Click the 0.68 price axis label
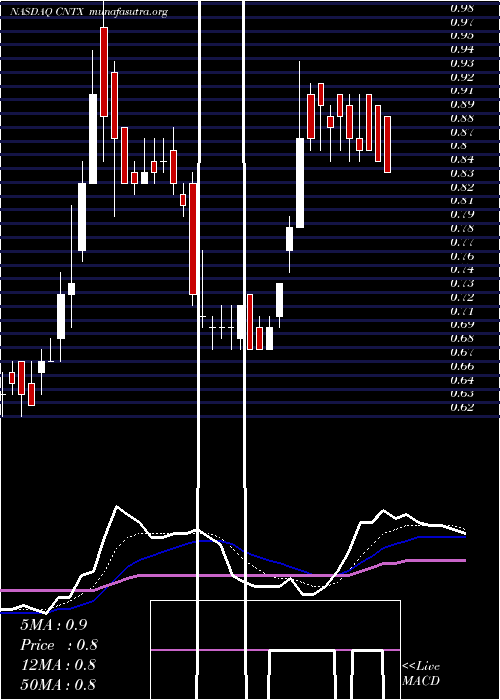This screenshot has width=500, height=700. click(x=462, y=338)
